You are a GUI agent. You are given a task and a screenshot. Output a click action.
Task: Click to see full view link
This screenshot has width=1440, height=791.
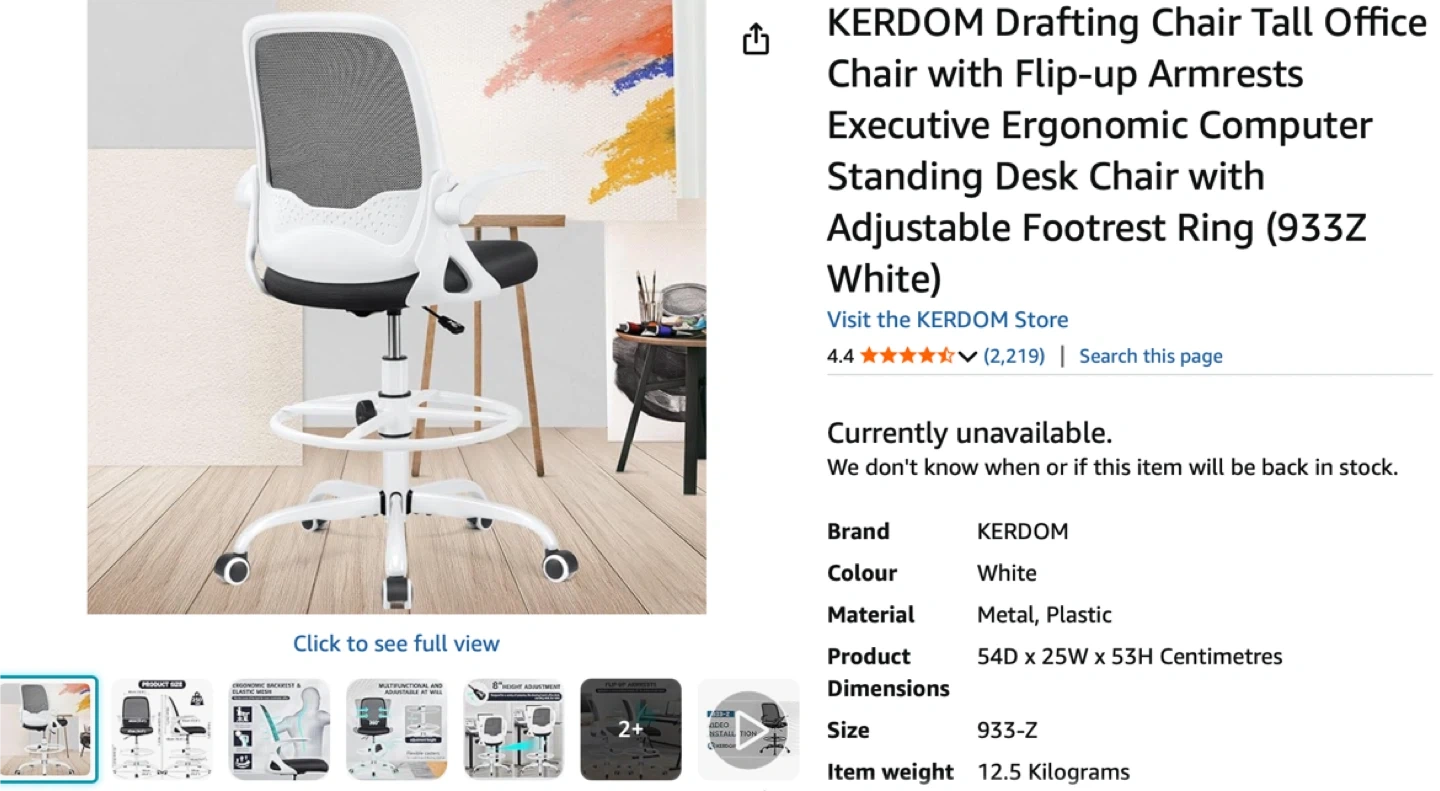coord(396,643)
